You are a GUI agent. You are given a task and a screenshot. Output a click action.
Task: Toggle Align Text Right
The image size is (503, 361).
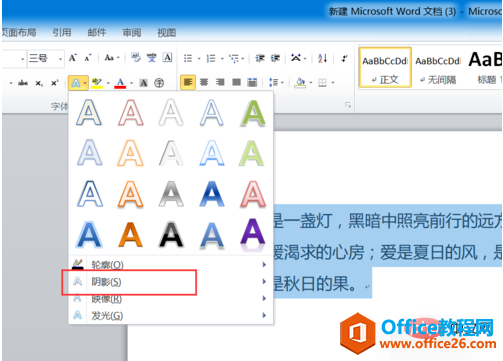point(220,82)
